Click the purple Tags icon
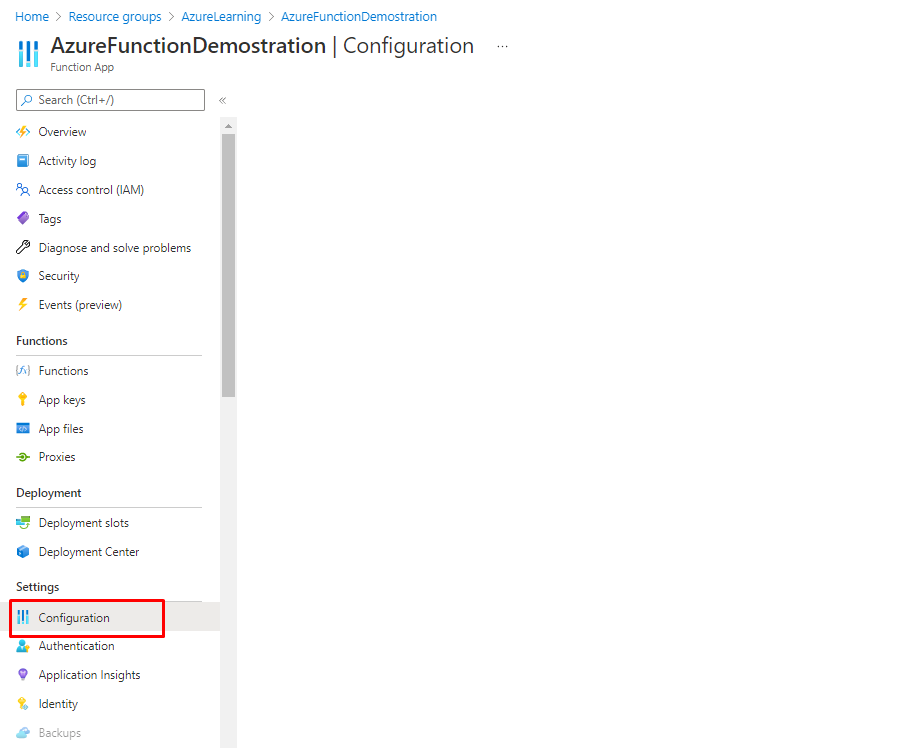914x748 pixels. click(x=23, y=218)
